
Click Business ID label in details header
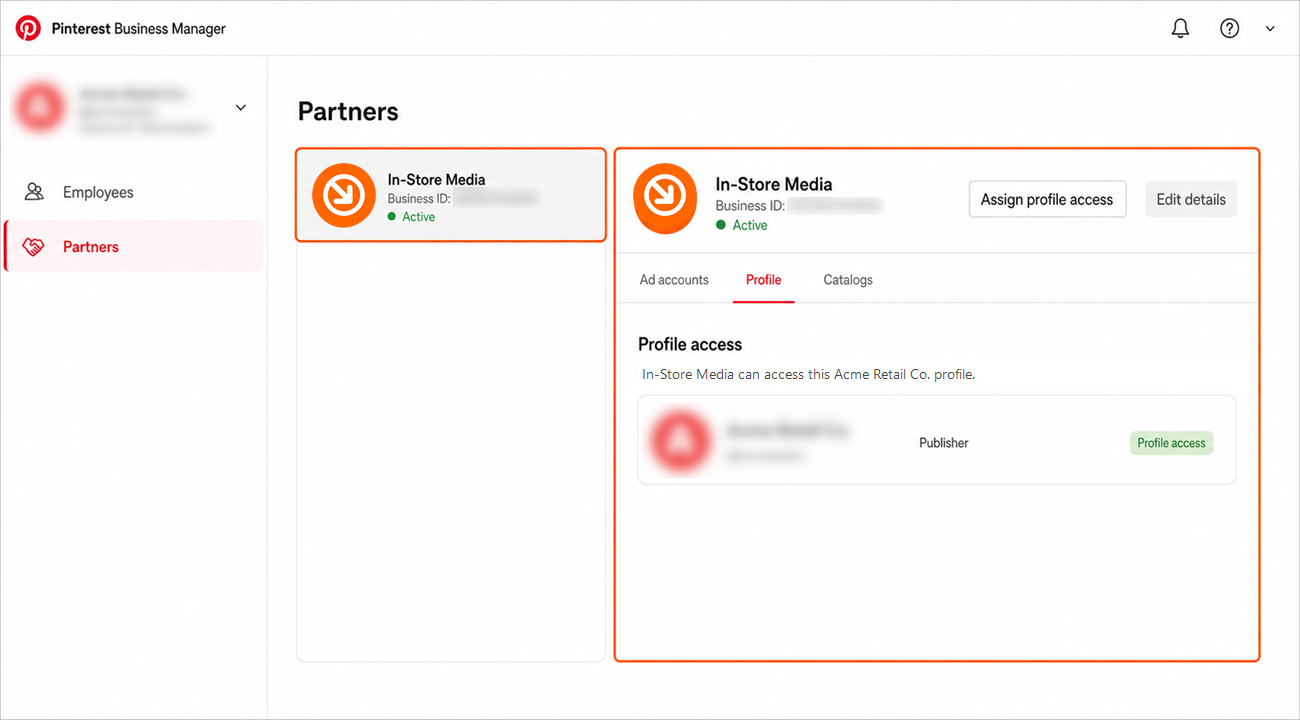tap(751, 206)
